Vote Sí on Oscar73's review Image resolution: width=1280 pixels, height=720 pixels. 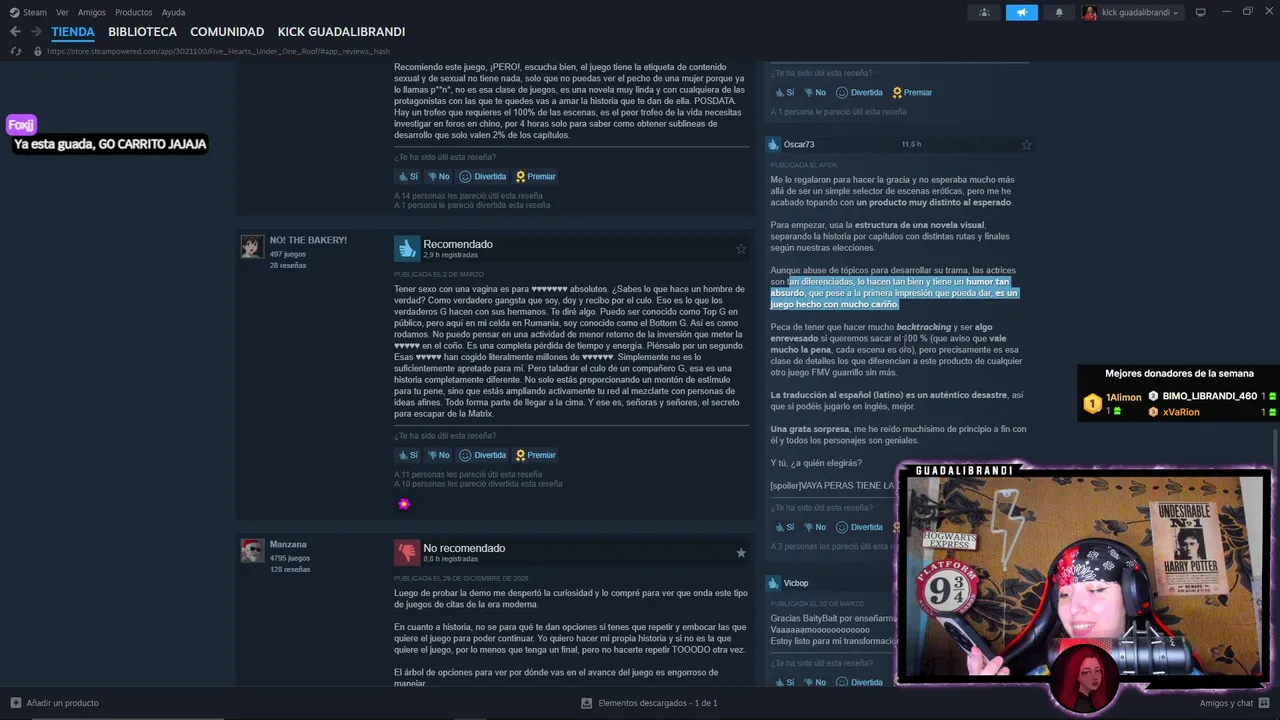[x=784, y=527]
